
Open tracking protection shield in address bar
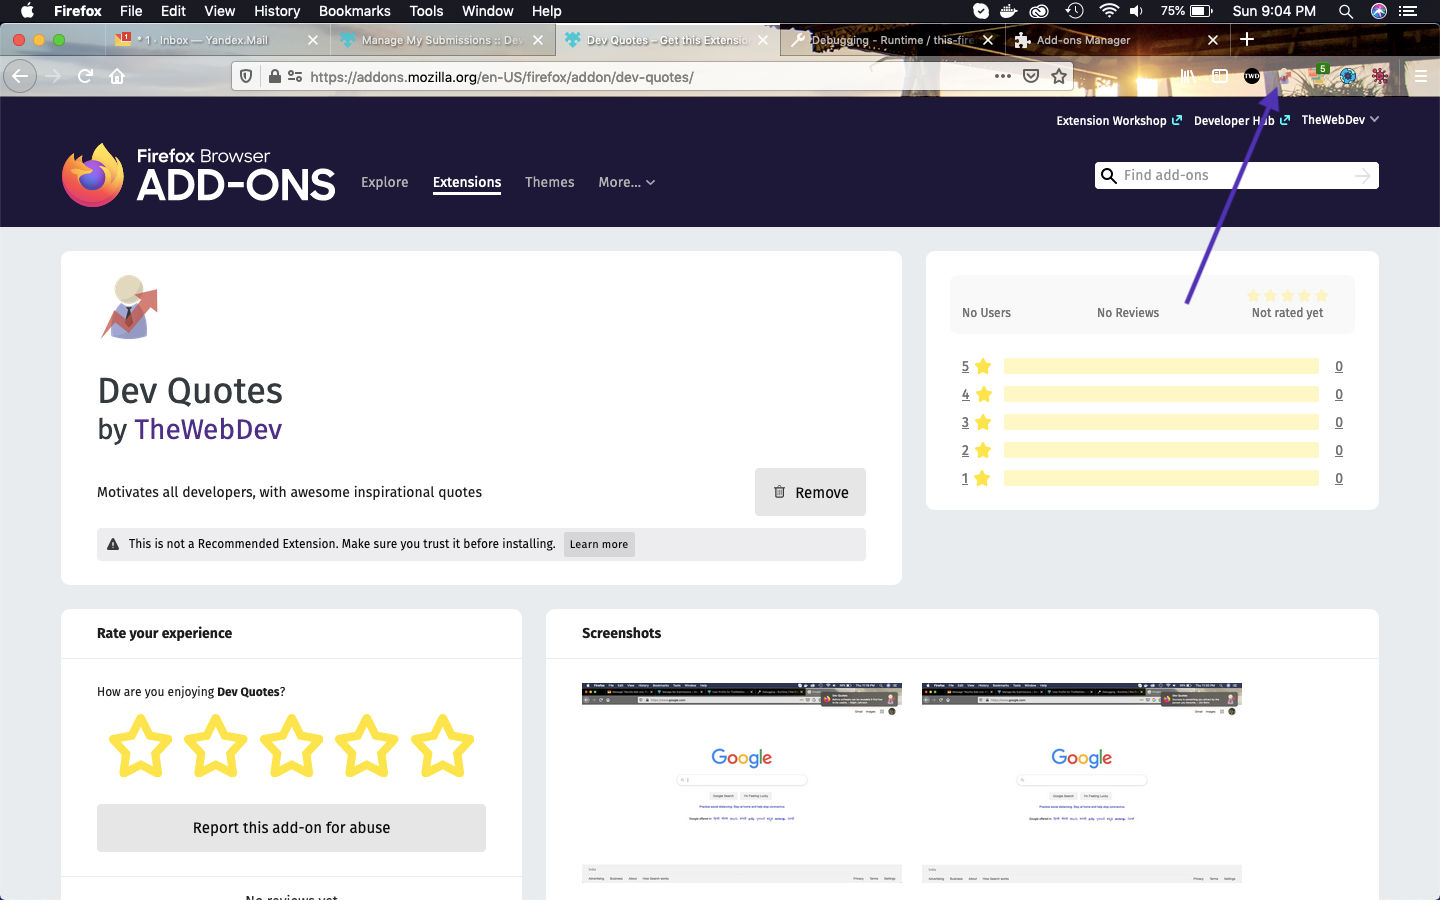point(246,76)
